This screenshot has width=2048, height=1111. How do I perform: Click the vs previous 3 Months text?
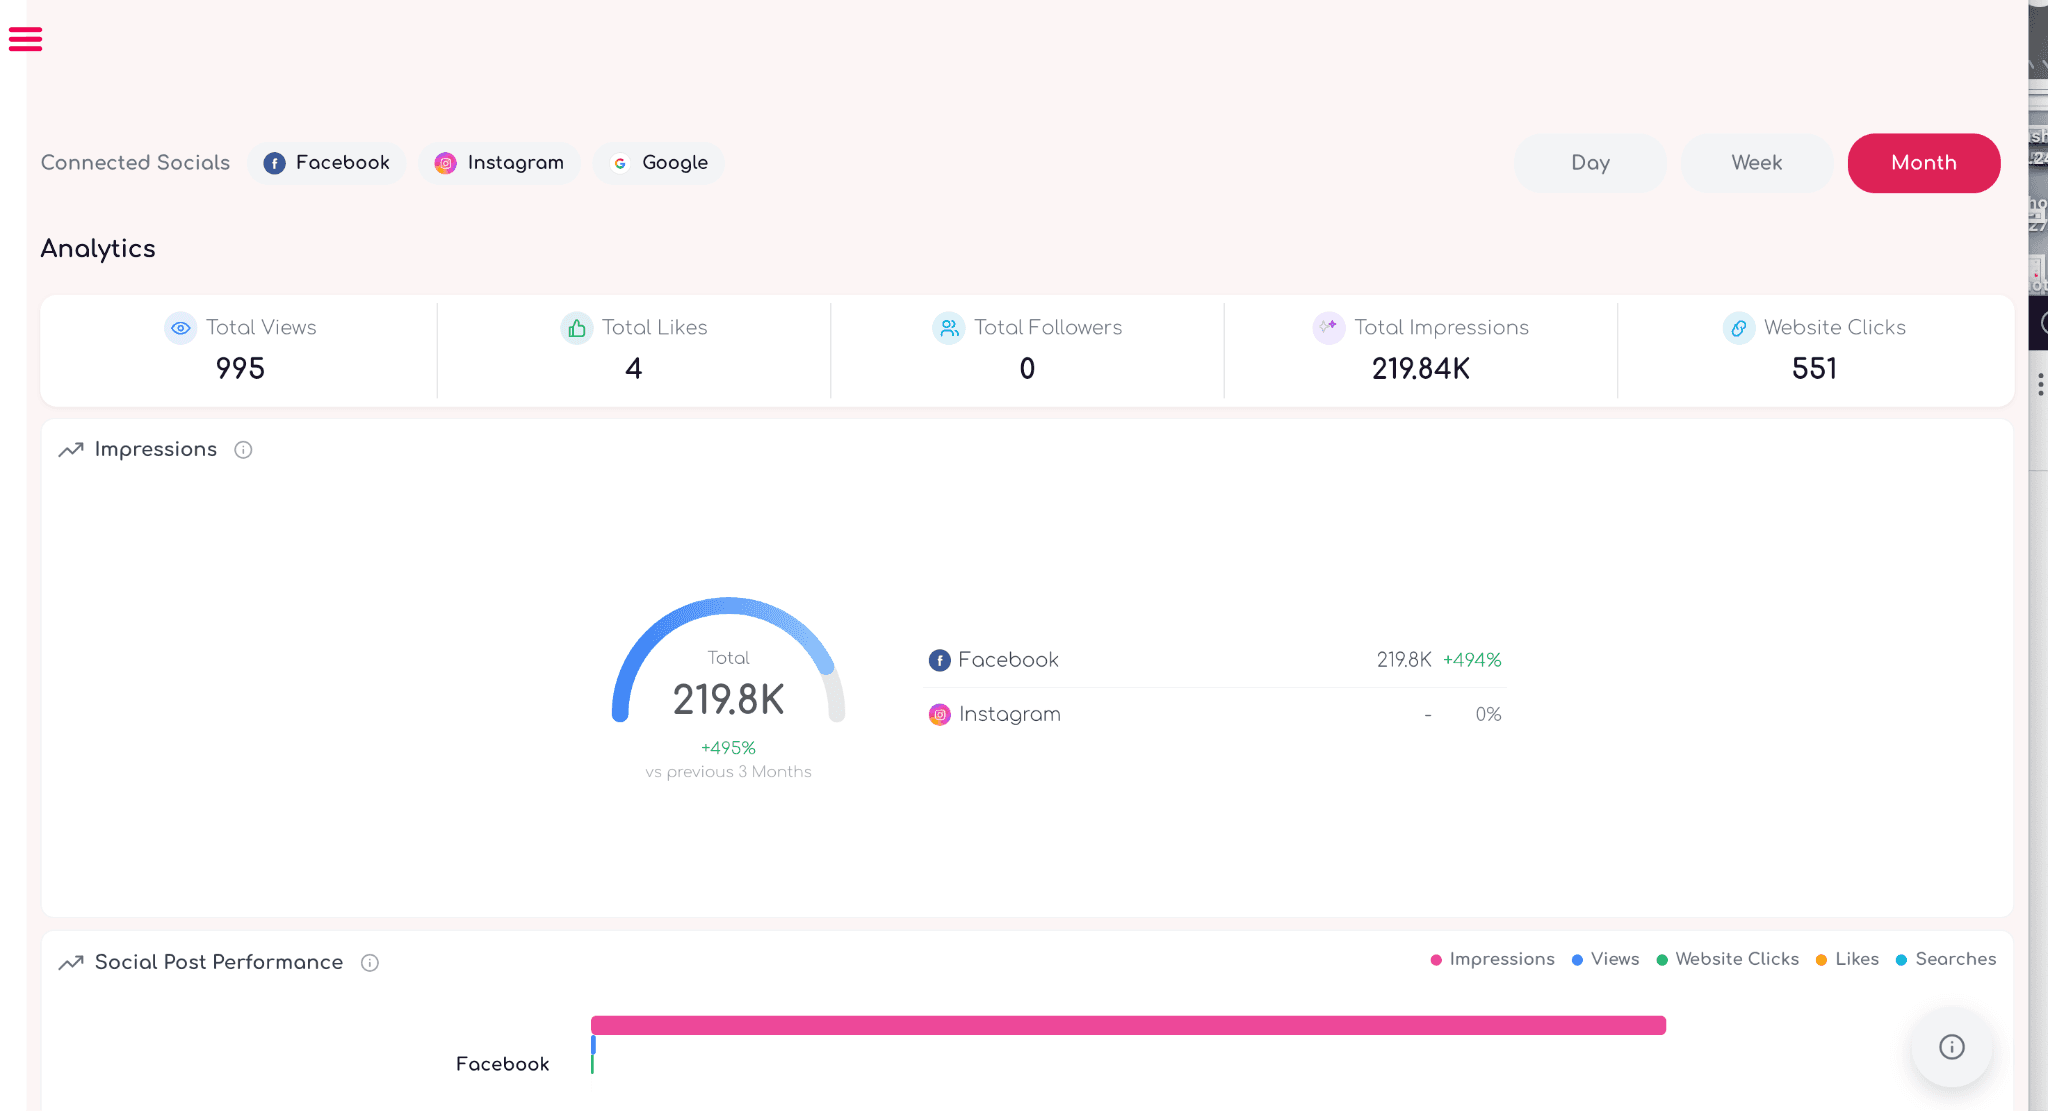click(728, 772)
